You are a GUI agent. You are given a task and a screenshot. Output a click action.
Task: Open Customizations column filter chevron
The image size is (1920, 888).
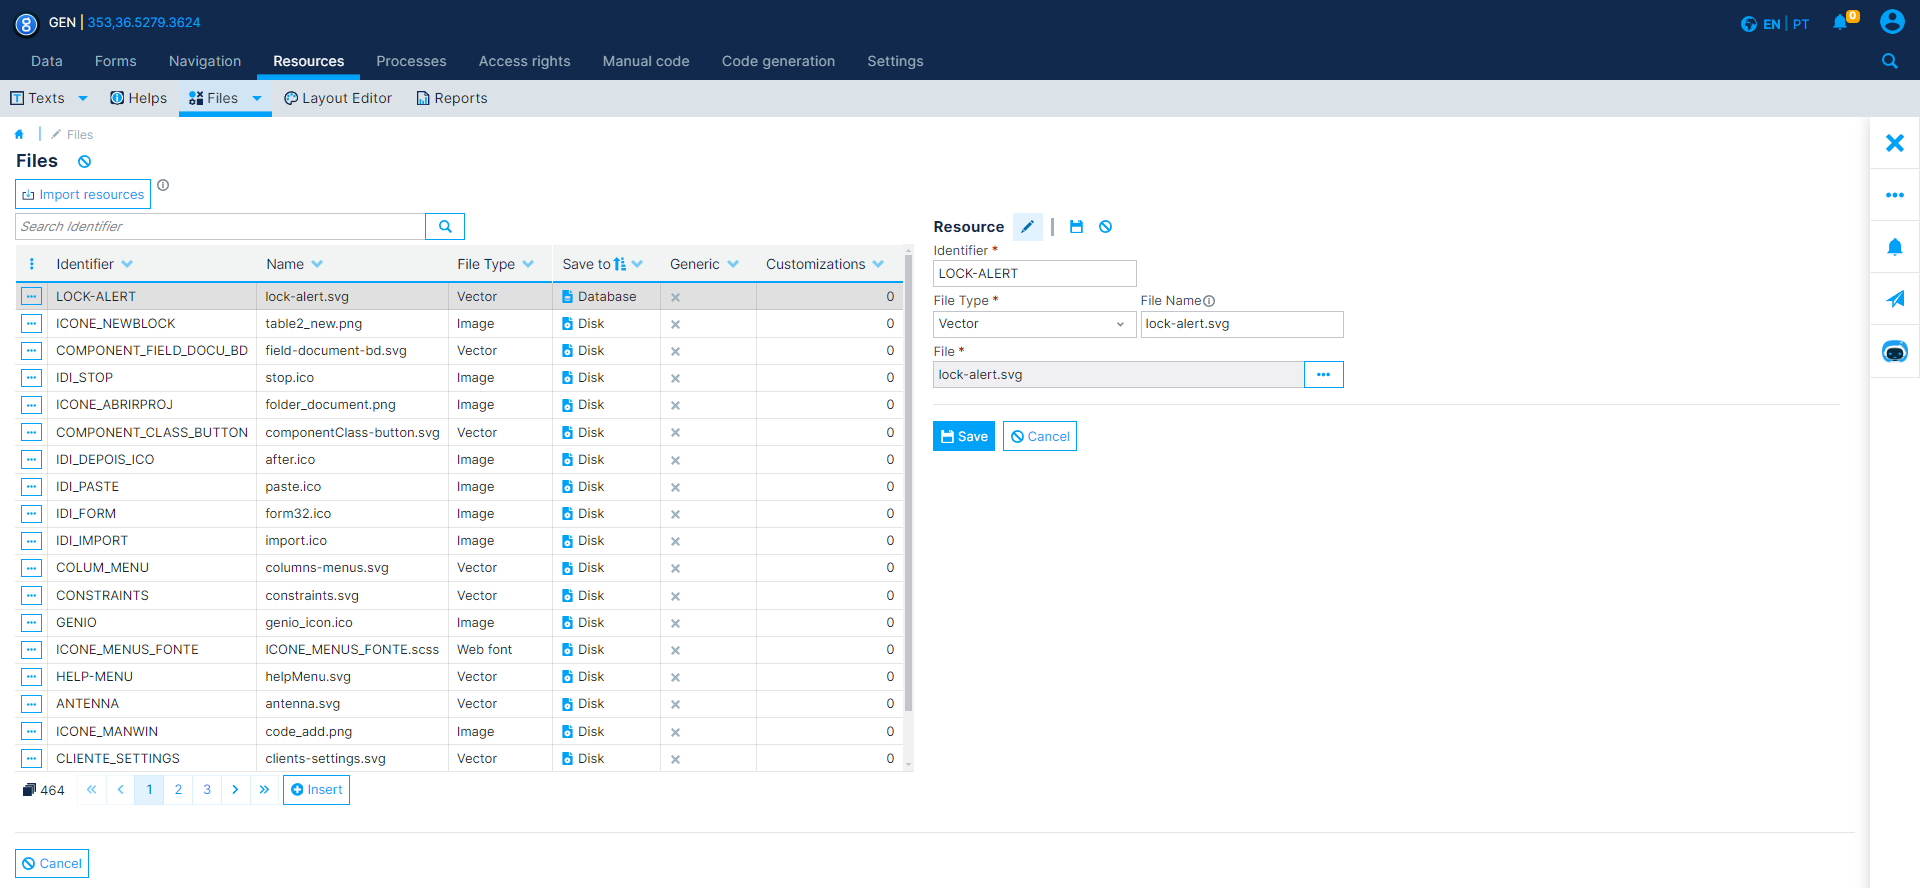tap(878, 264)
